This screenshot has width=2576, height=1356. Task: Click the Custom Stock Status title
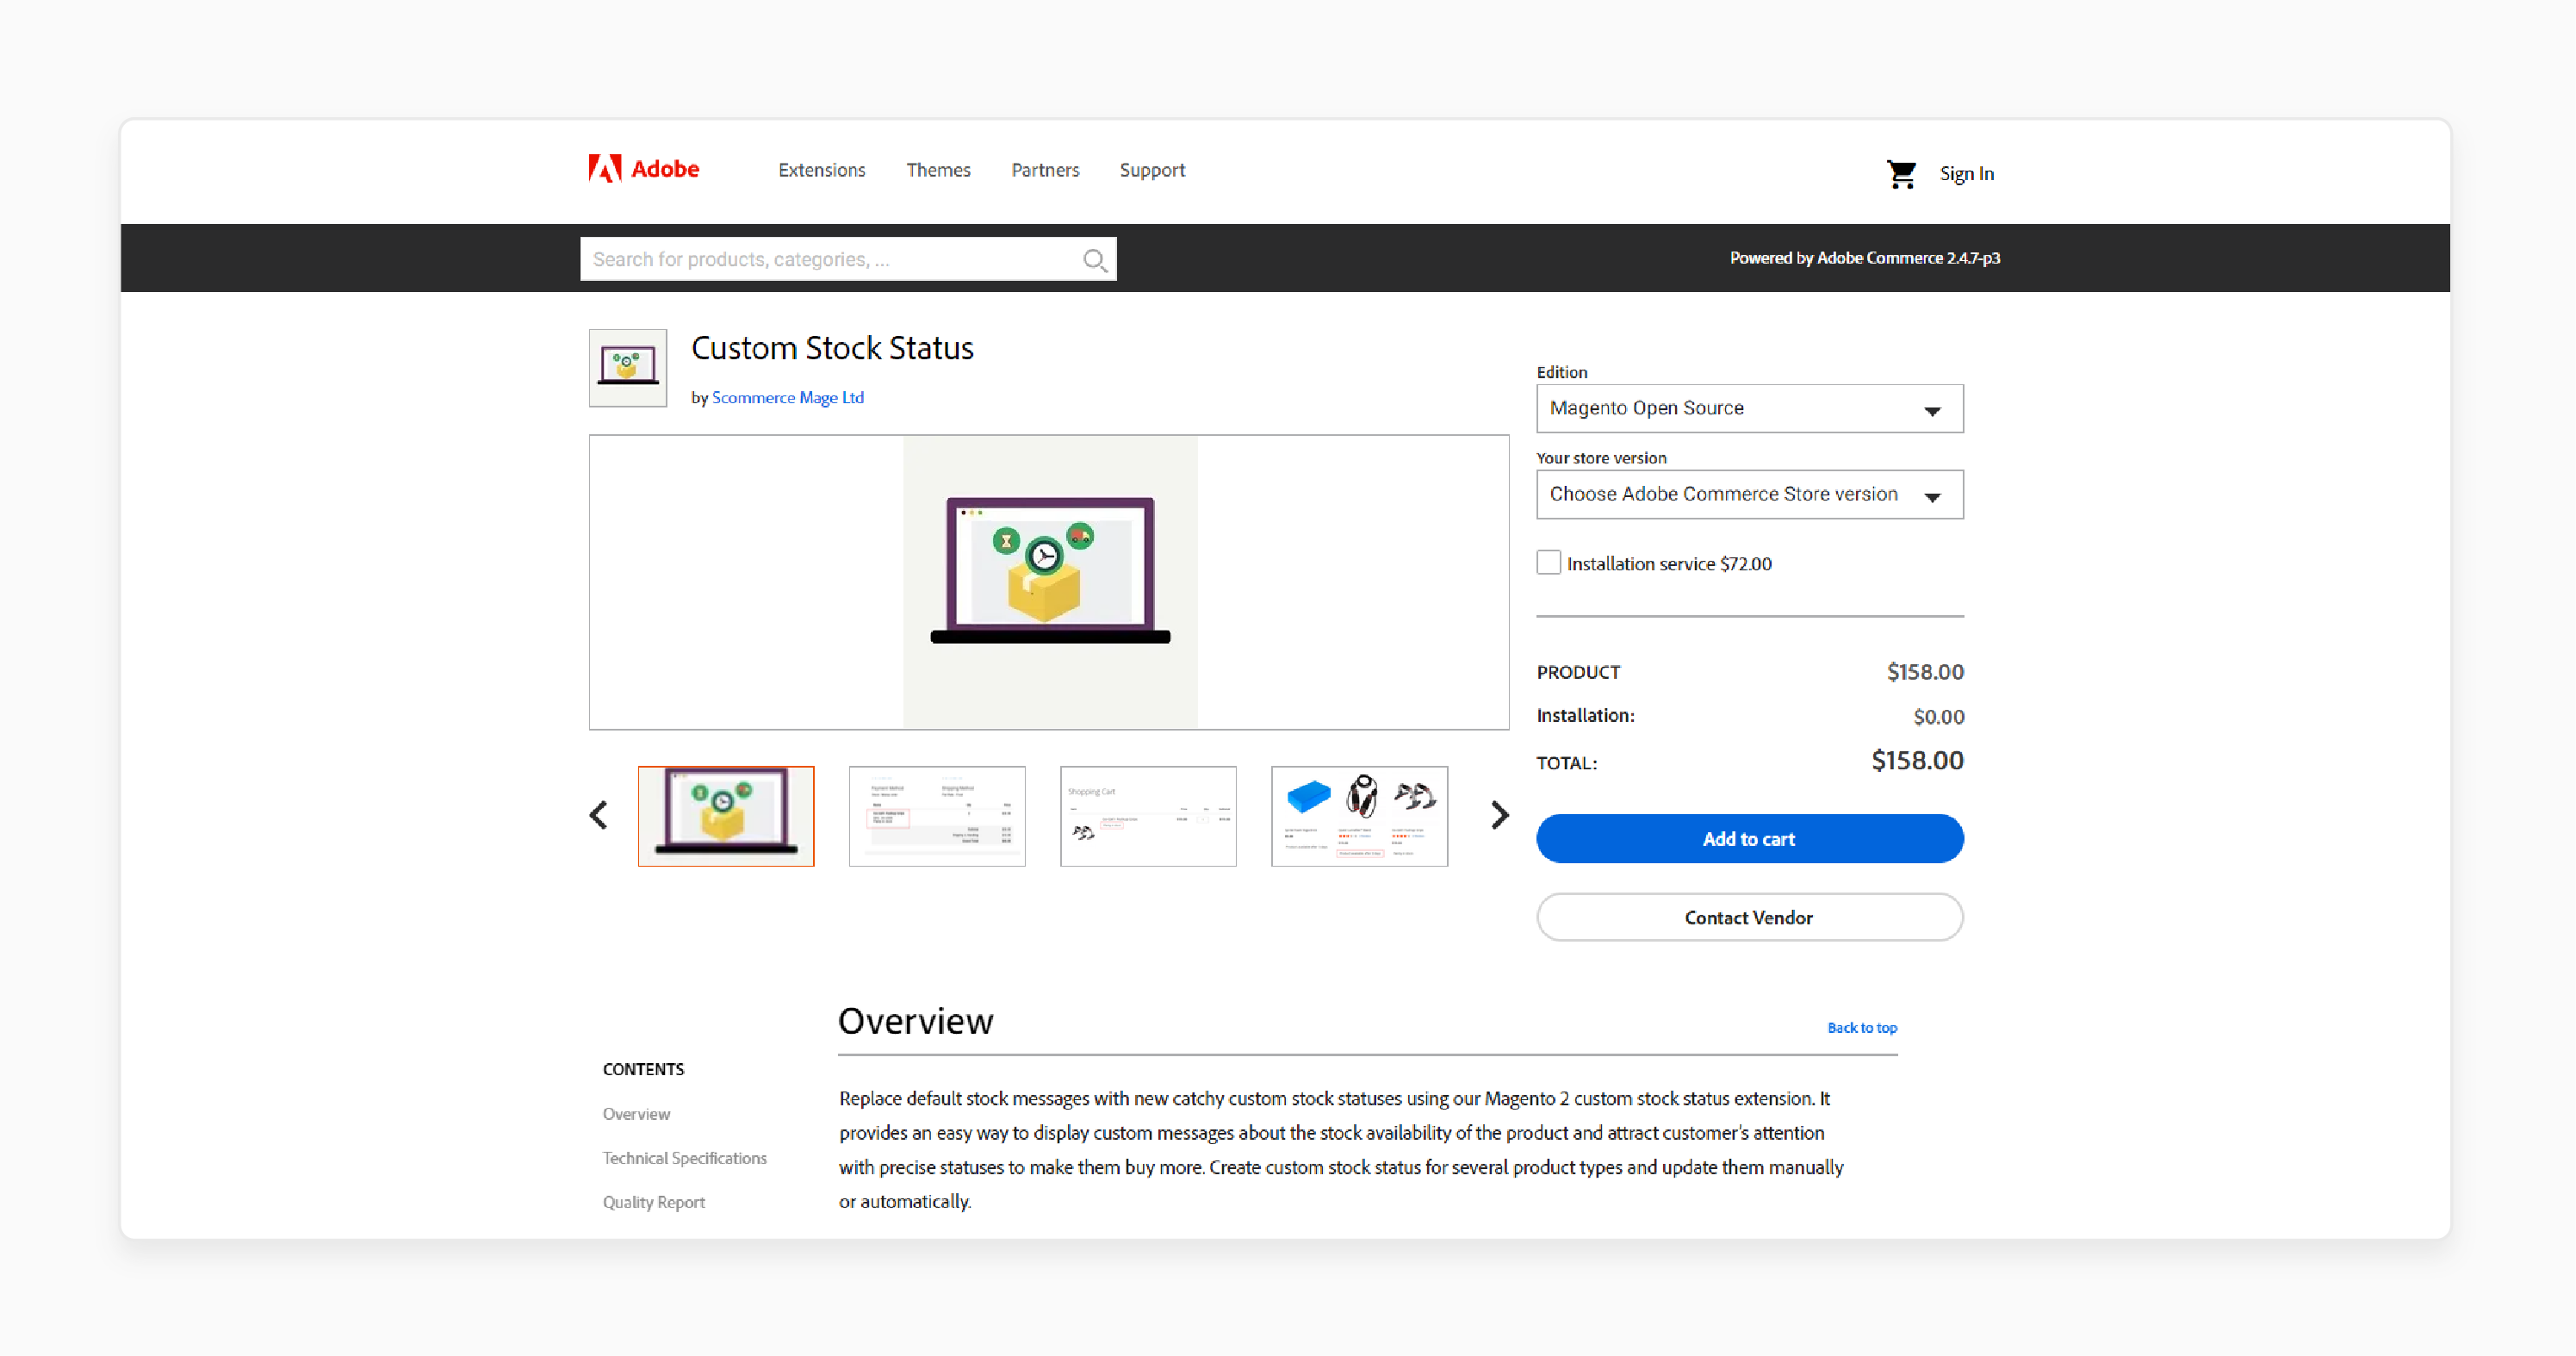(x=832, y=347)
